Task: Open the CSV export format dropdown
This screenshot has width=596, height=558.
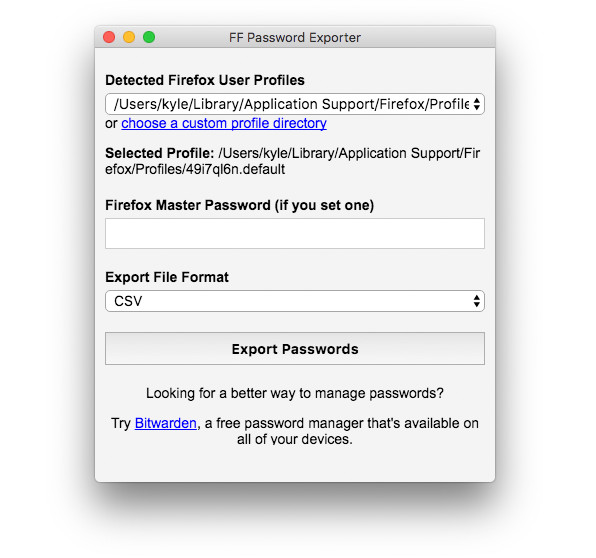Action: click(295, 301)
